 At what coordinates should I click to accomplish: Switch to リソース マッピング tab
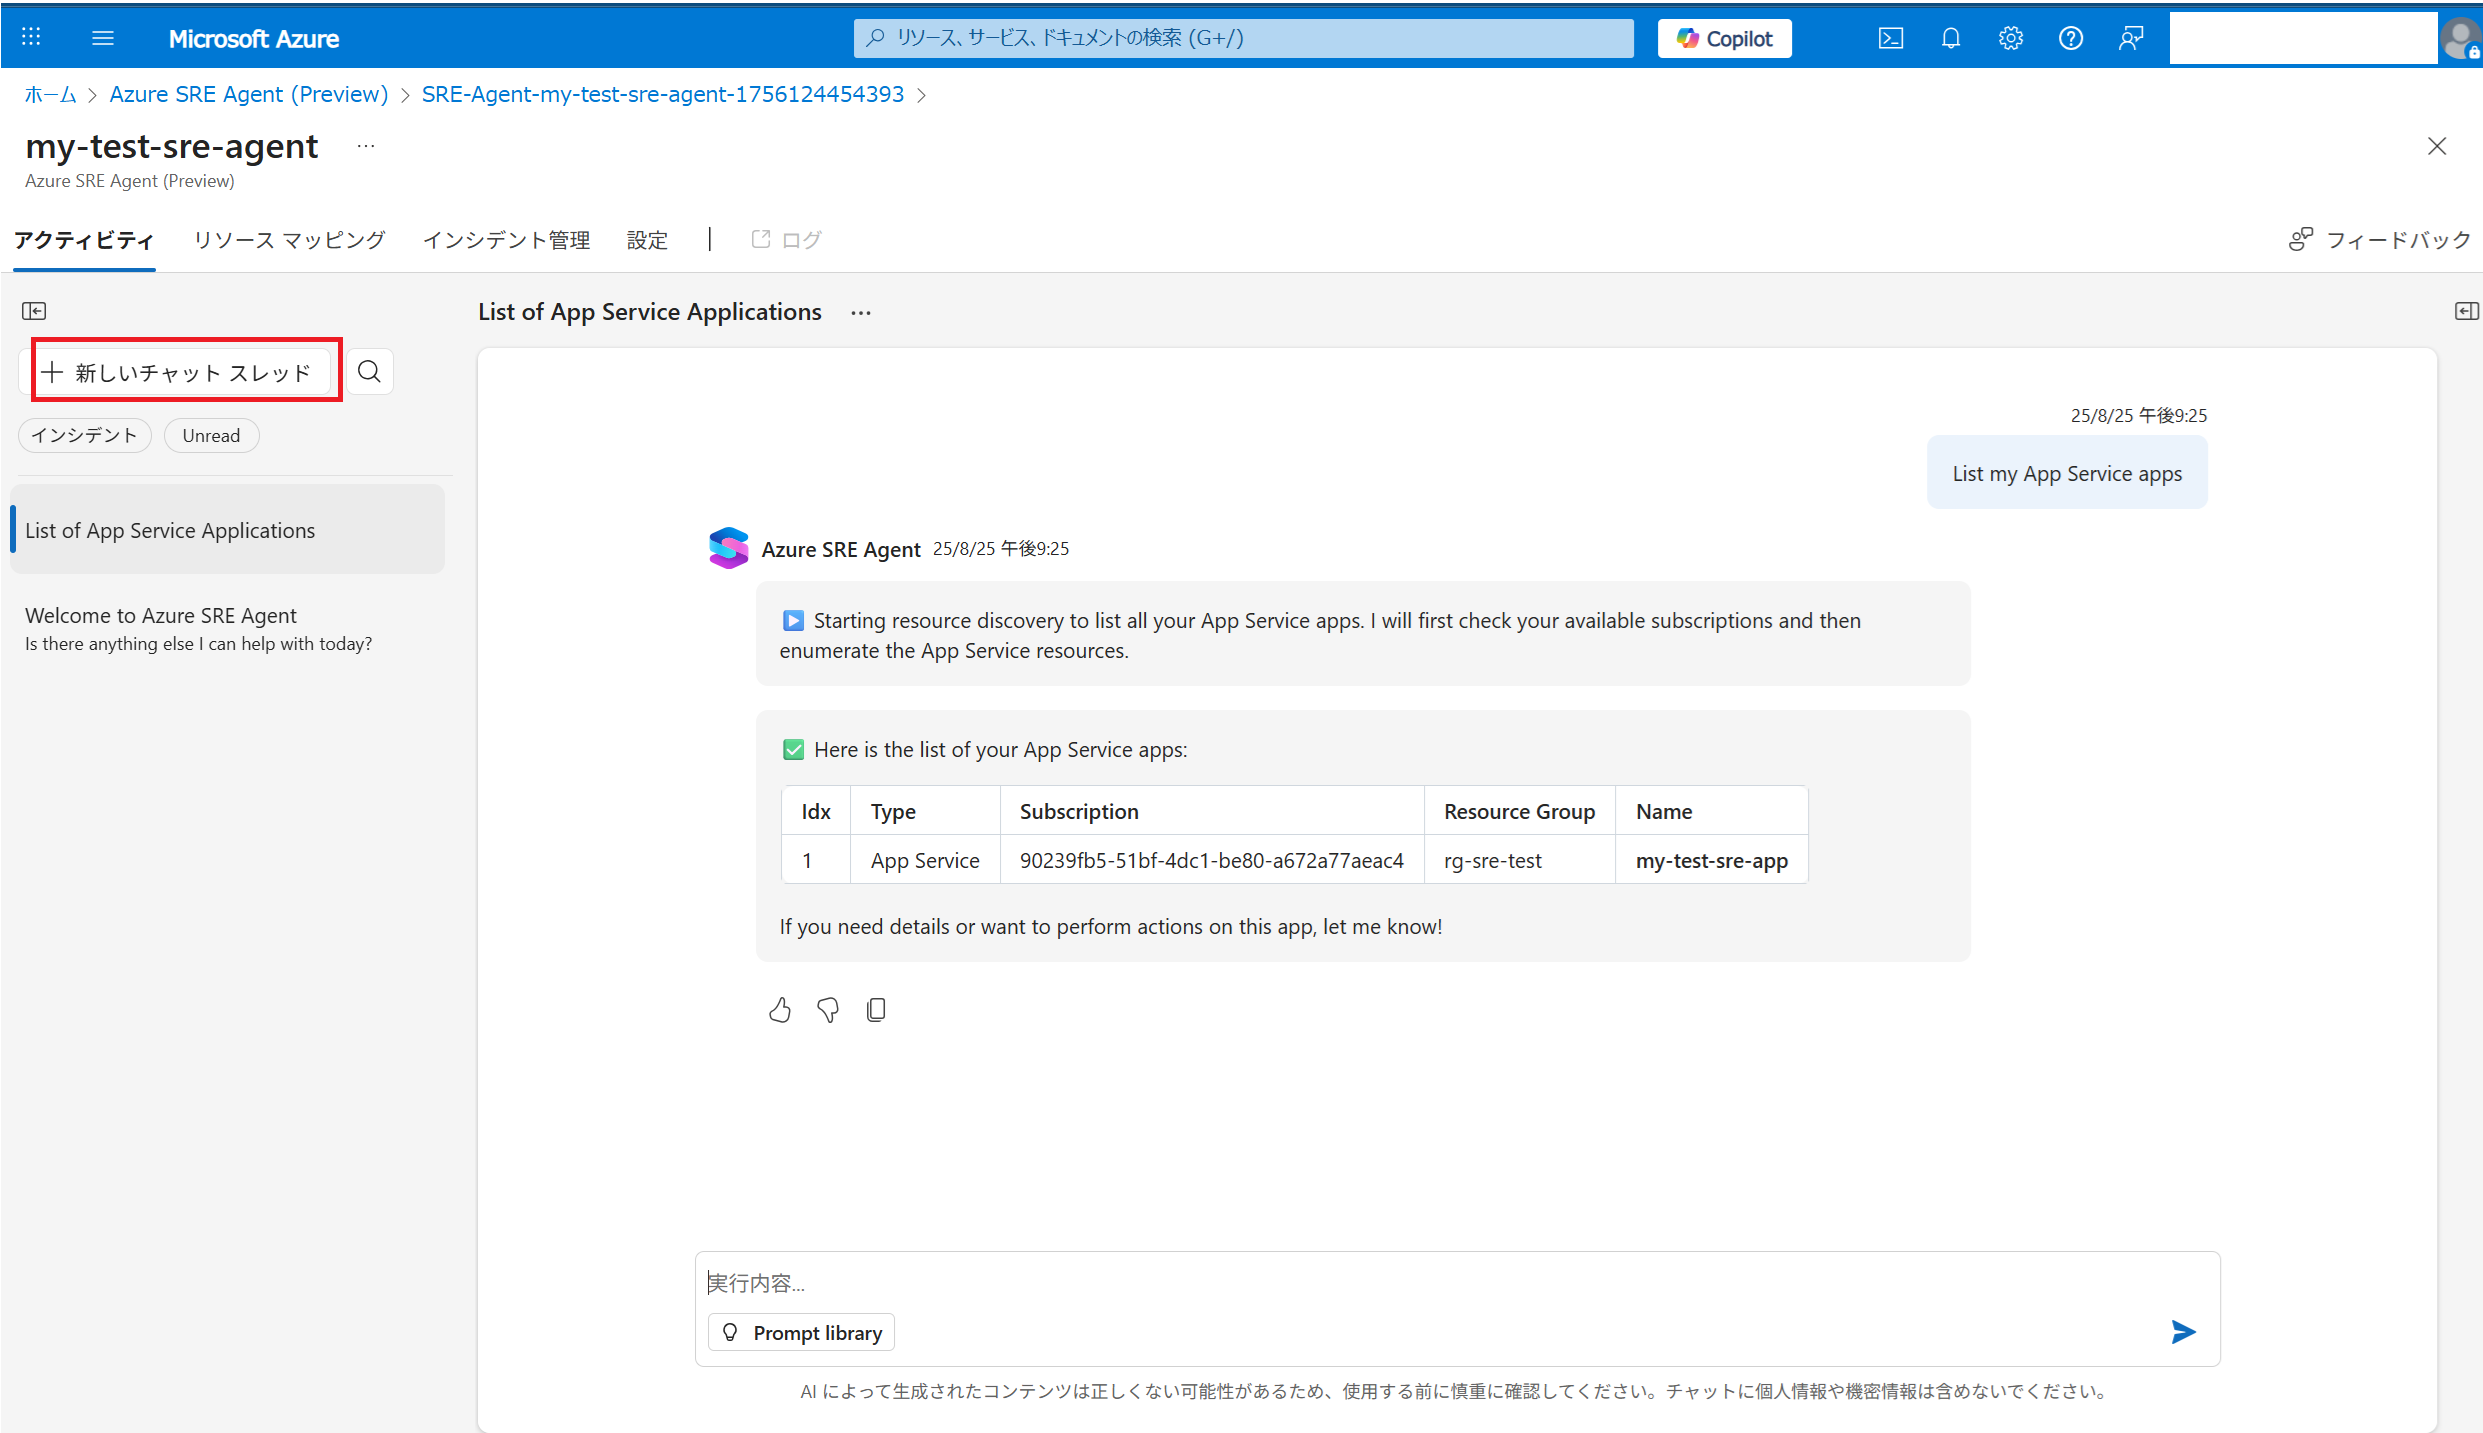(x=289, y=240)
